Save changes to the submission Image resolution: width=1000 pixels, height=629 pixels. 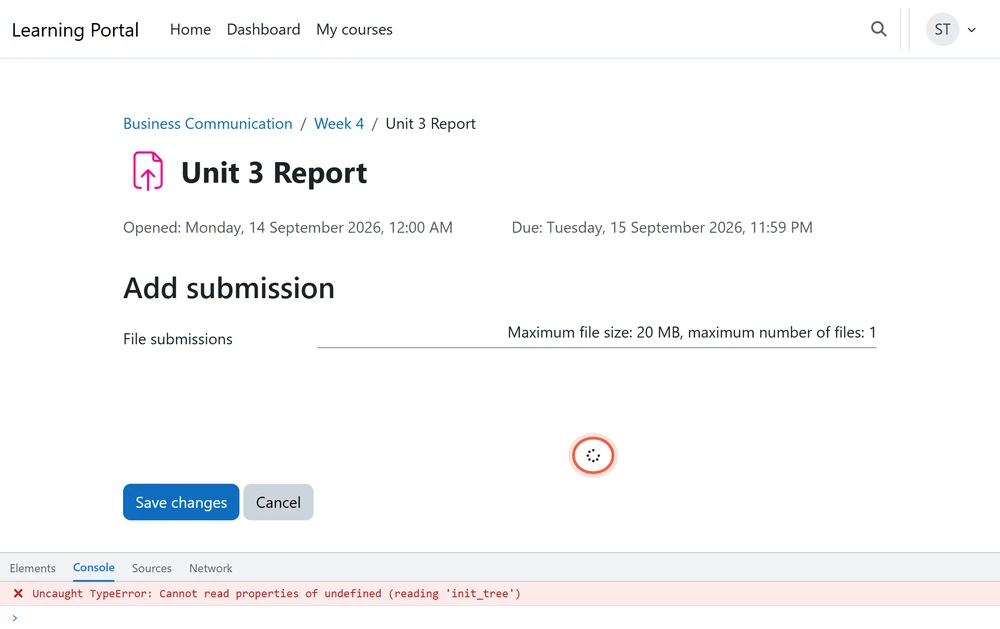click(x=181, y=502)
